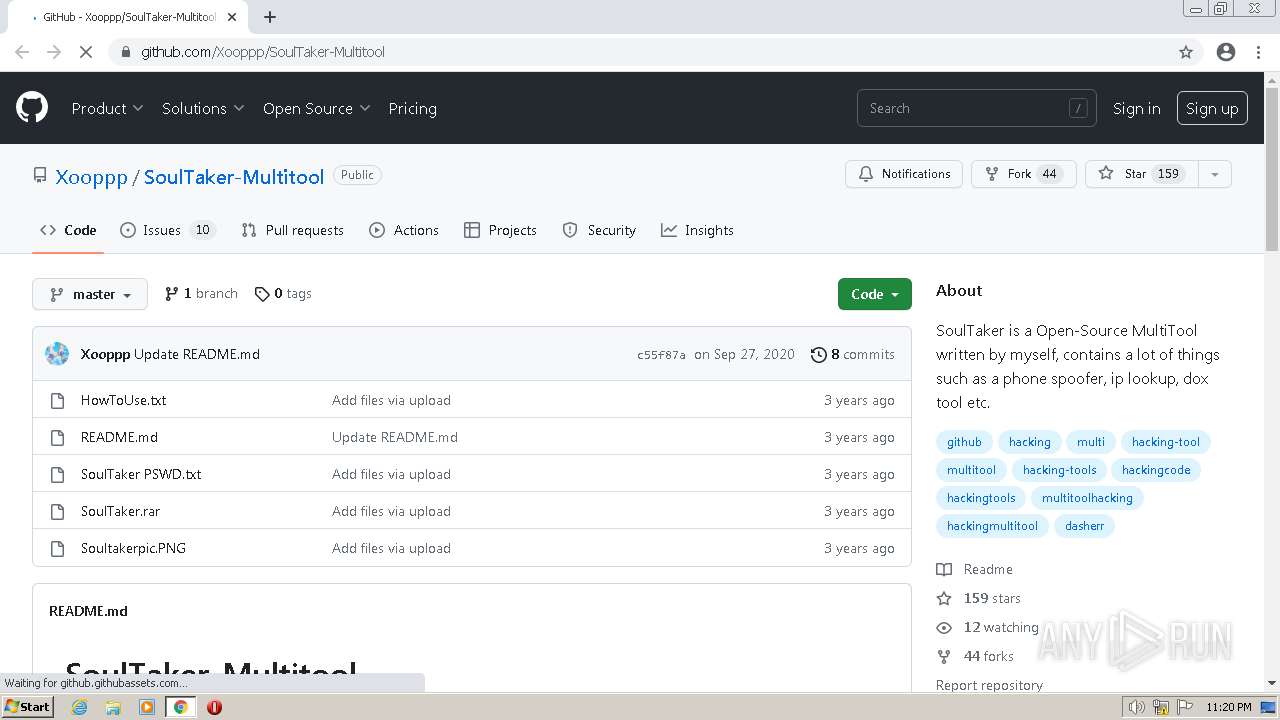The height and width of the screenshot is (720, 1280).
Task: Fork the repository with Fork button
Action: coord(1024,174)
